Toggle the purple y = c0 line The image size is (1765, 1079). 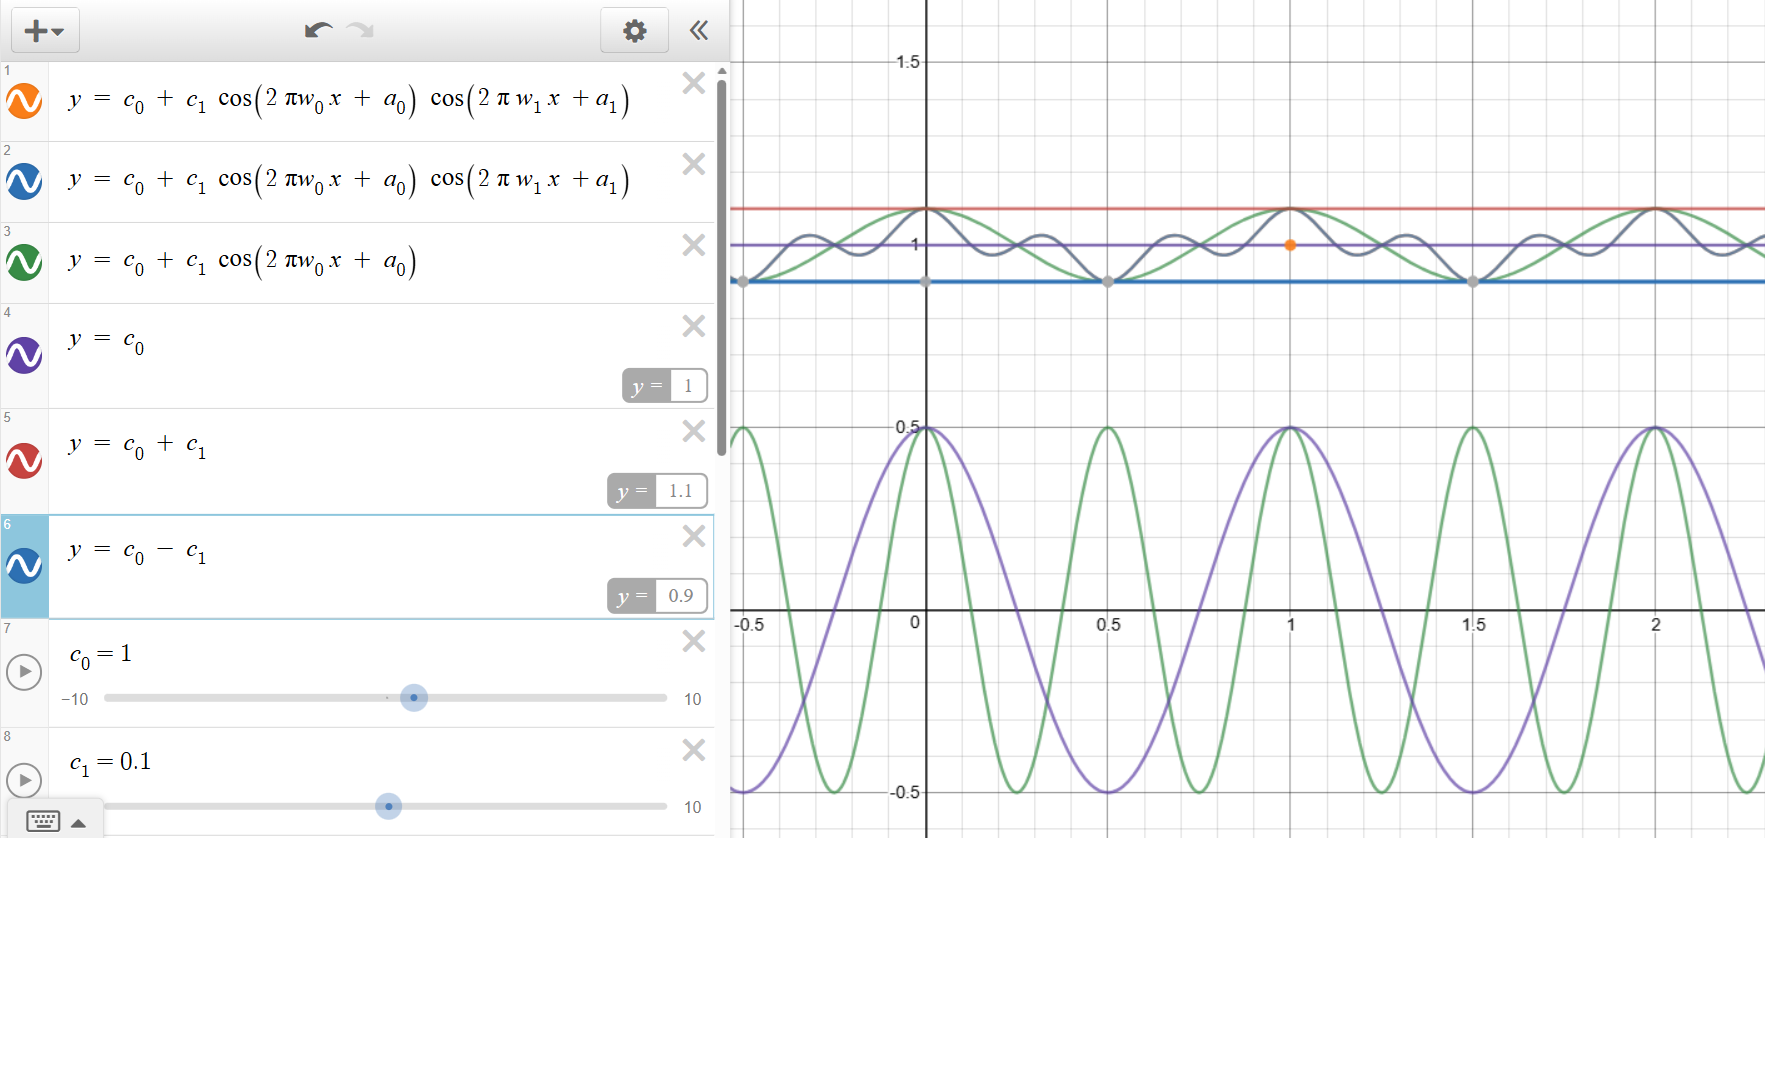pyautogui.click(x=24, y=355)
